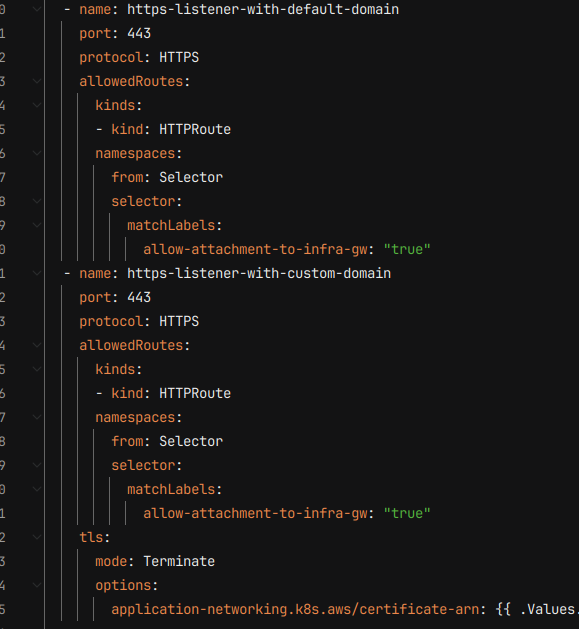
Task: Fold matchLabels in the default-domain listener
Action: 37,225
